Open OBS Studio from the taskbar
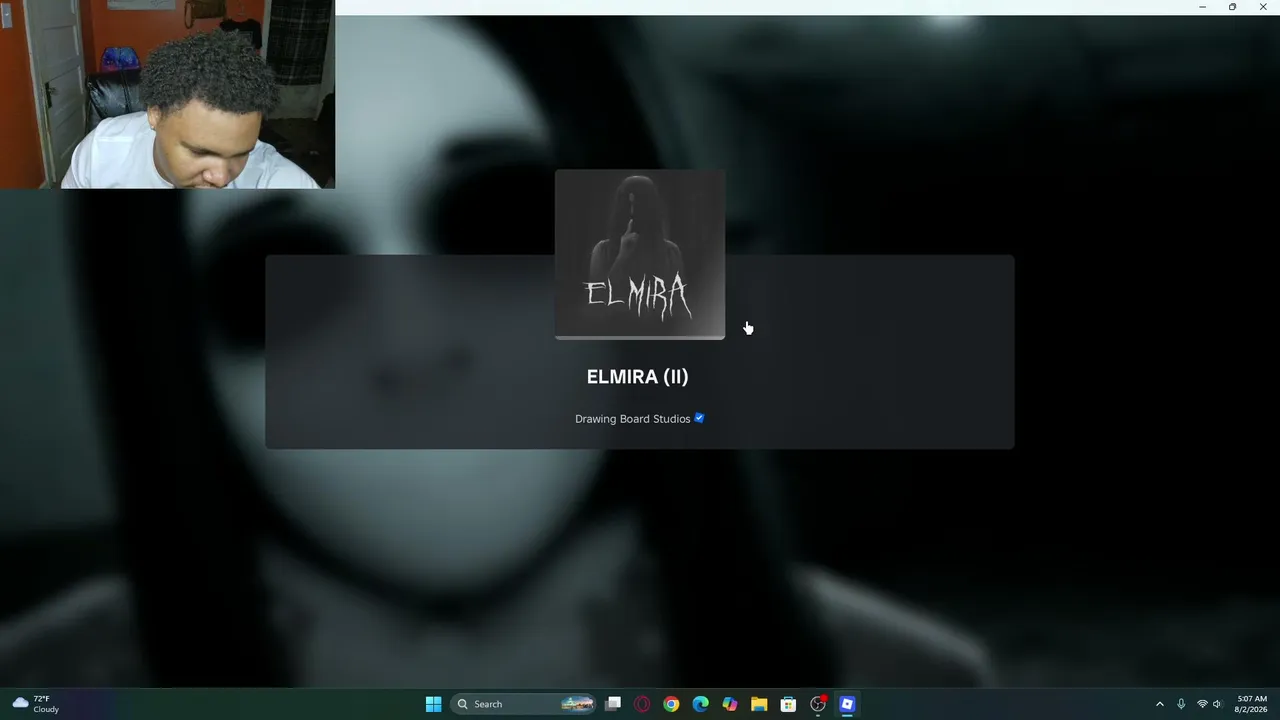 pos(818,704)
